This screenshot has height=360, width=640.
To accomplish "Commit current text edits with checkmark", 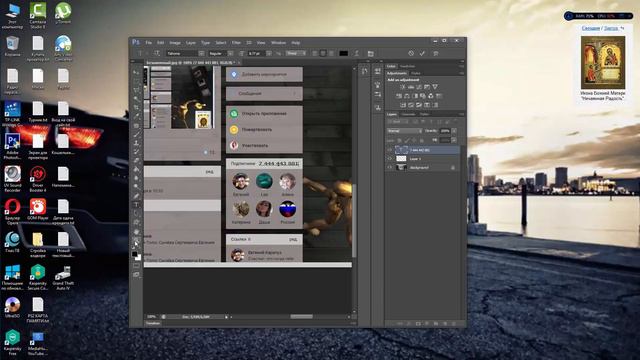I will [x=422, y=53].
